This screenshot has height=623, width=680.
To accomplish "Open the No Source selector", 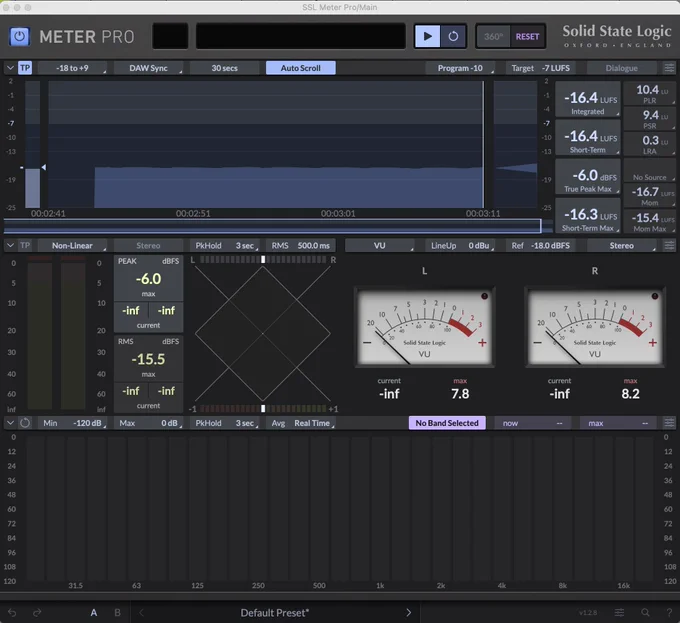I will 649,170.
